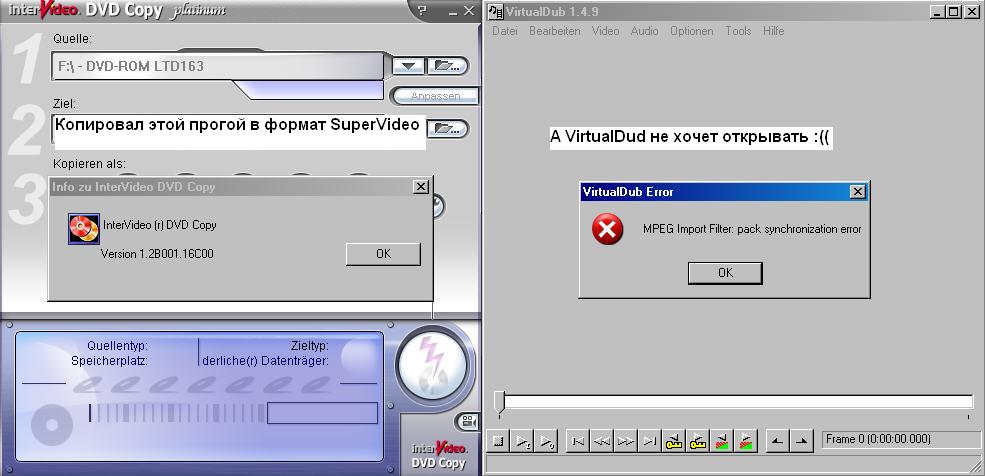Image resolution: width=985 pixels, height=476 pixels.
Task: Click OK in InterVideo DVD Copy info dialog
Action: click(383, 254)
